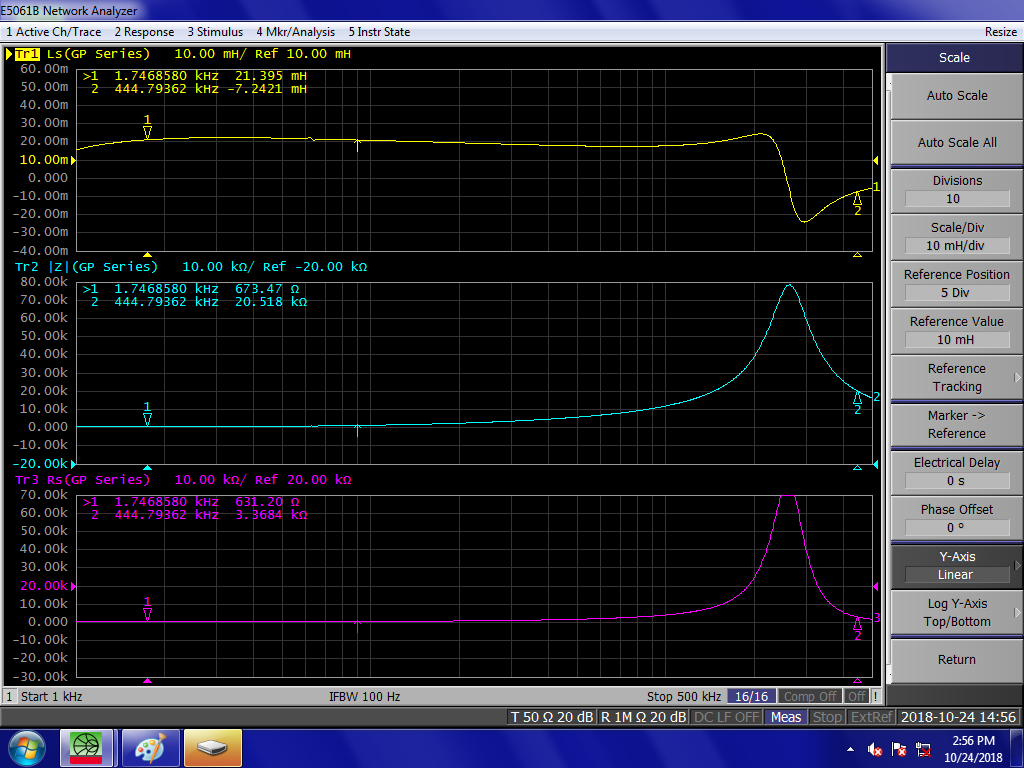Expand the Y-Axis Linear submenu
Screen dimensions: 1024x768
pos(957,566)
